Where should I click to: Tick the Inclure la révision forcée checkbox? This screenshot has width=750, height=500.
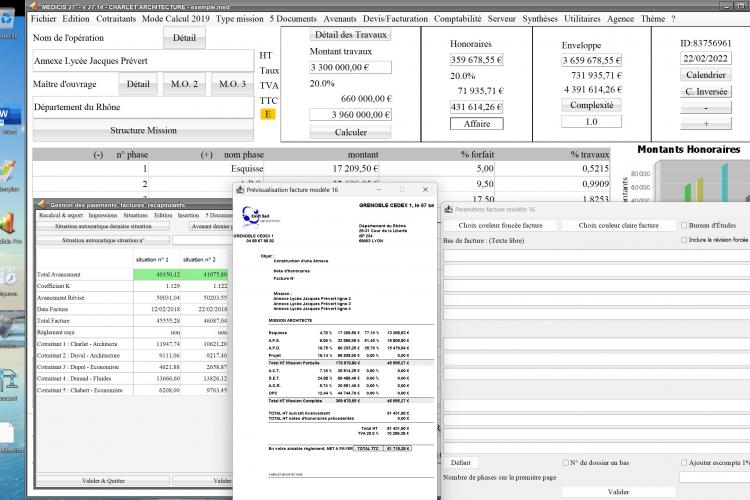[x=684, y=240]
